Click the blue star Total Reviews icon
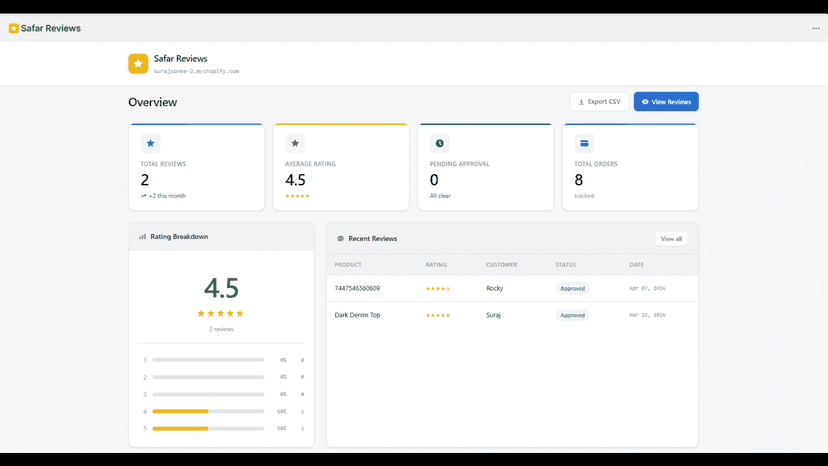The image size is (828, 466). click(150, 143)
